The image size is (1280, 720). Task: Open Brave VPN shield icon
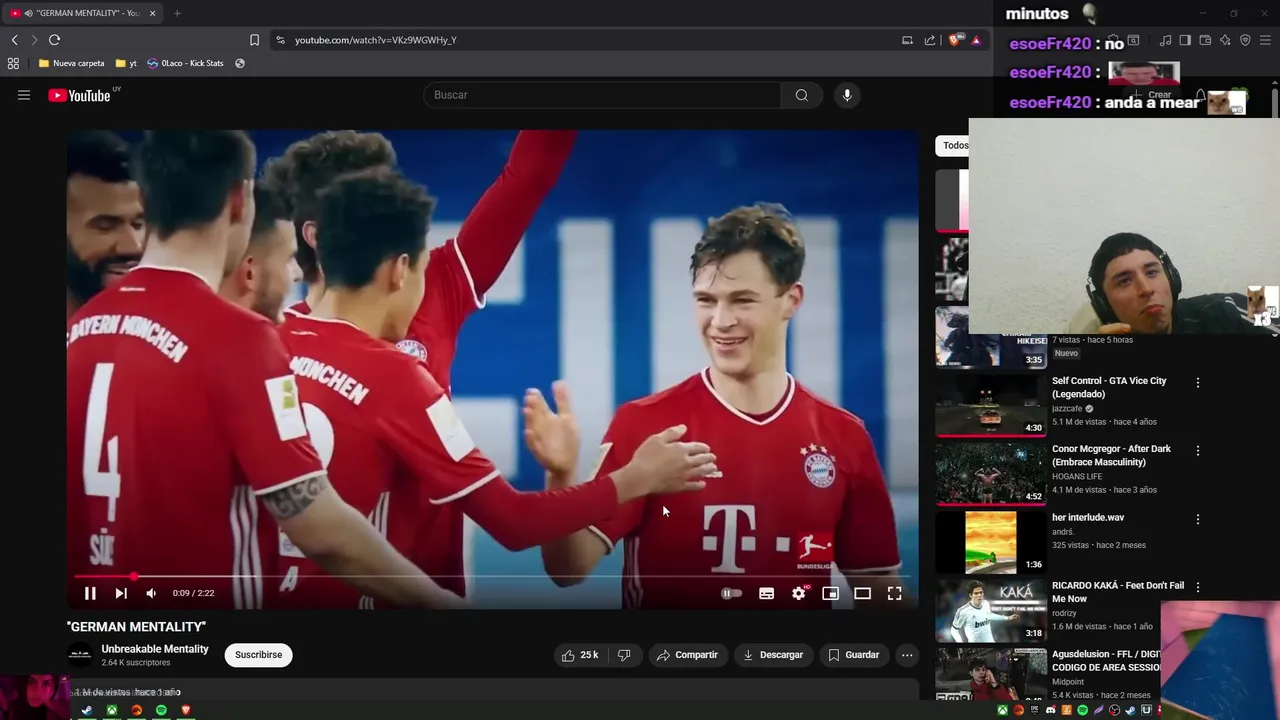click(1245, 40)
